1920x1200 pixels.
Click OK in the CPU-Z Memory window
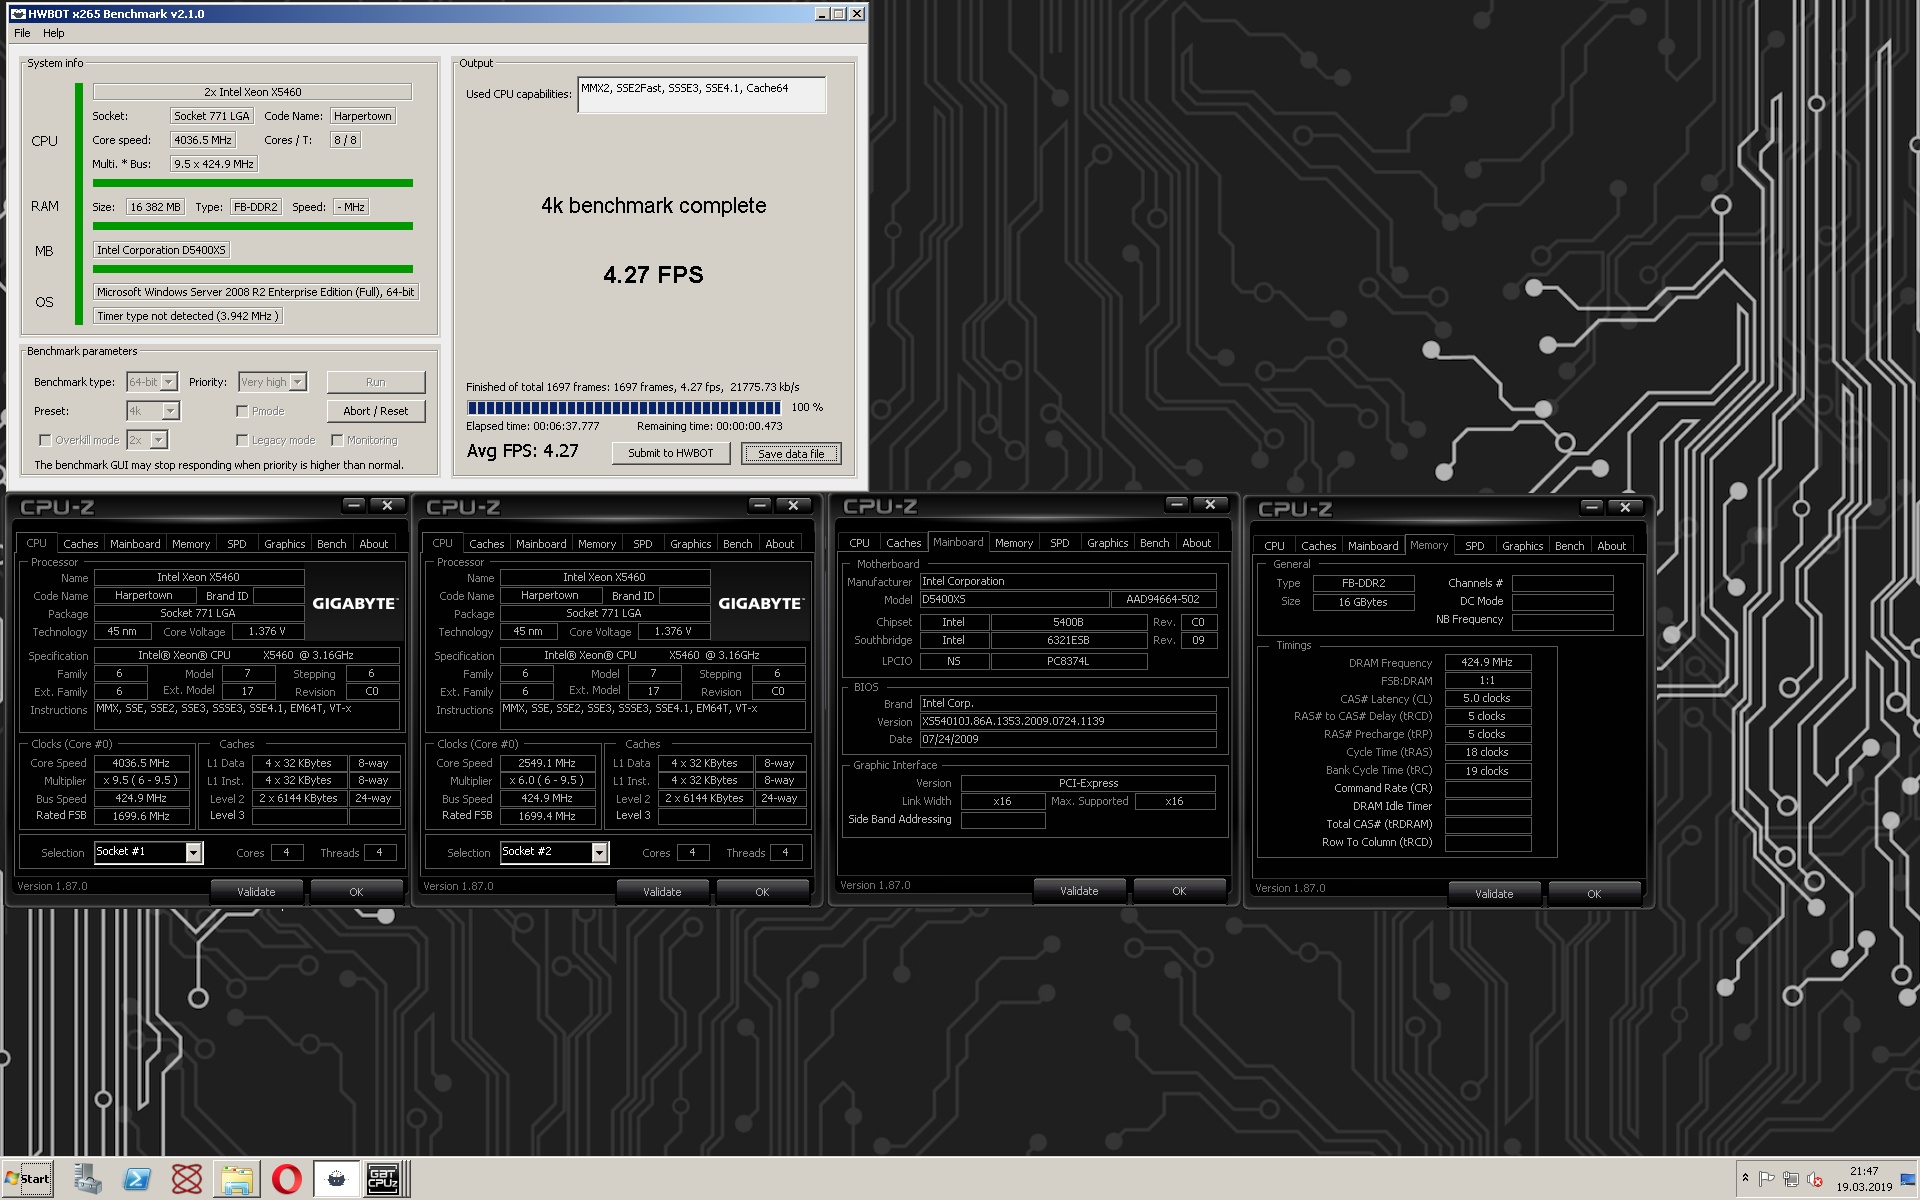click(1594, 894)
